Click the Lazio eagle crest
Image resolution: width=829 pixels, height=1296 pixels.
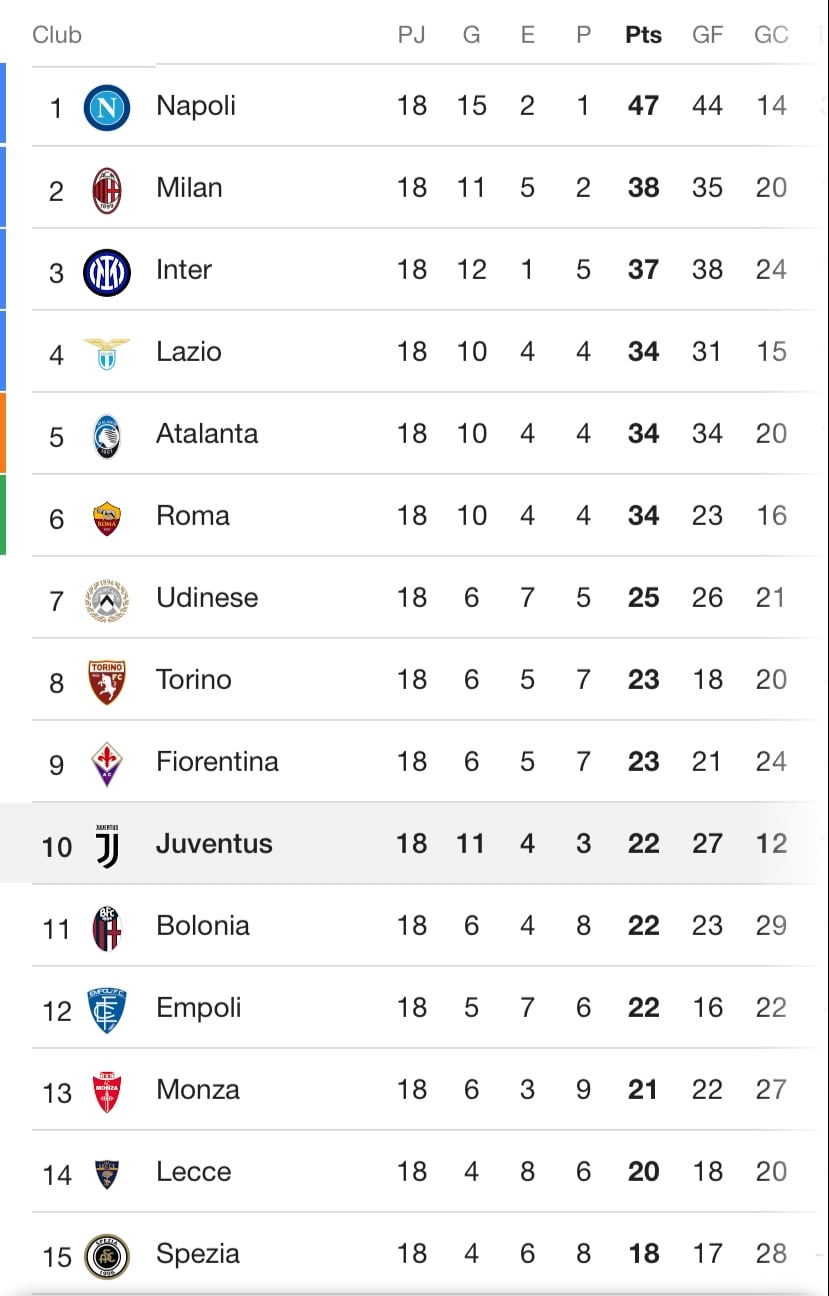click(106, 353)
